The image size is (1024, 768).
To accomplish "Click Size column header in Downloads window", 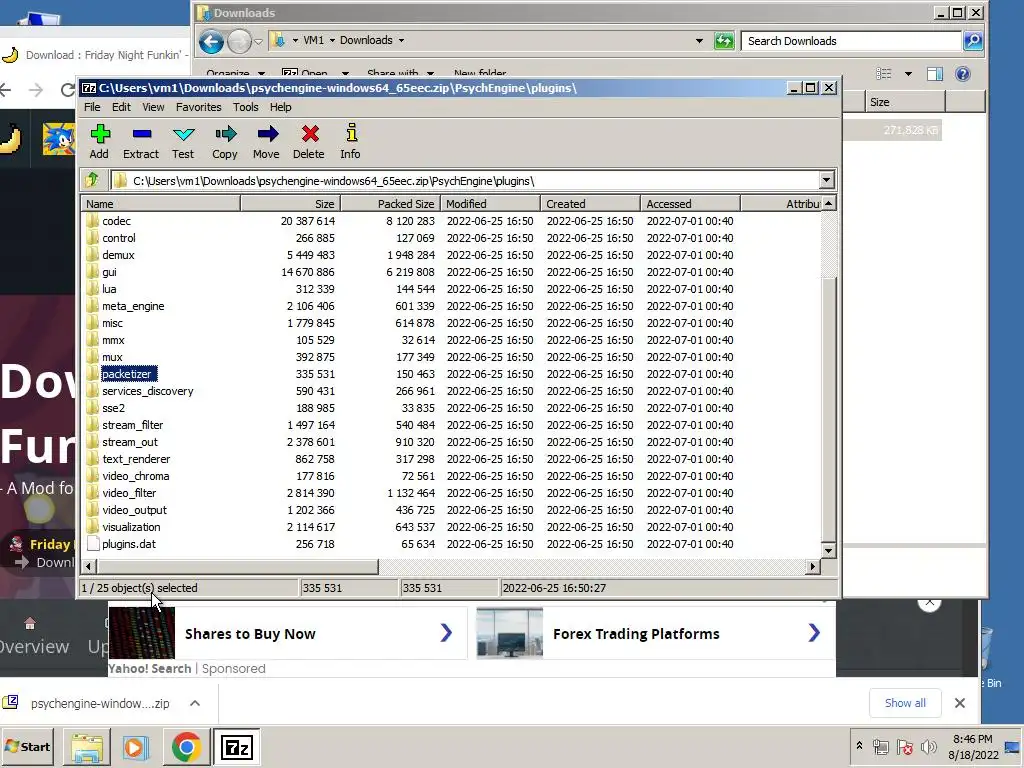I will click(905, 102).
